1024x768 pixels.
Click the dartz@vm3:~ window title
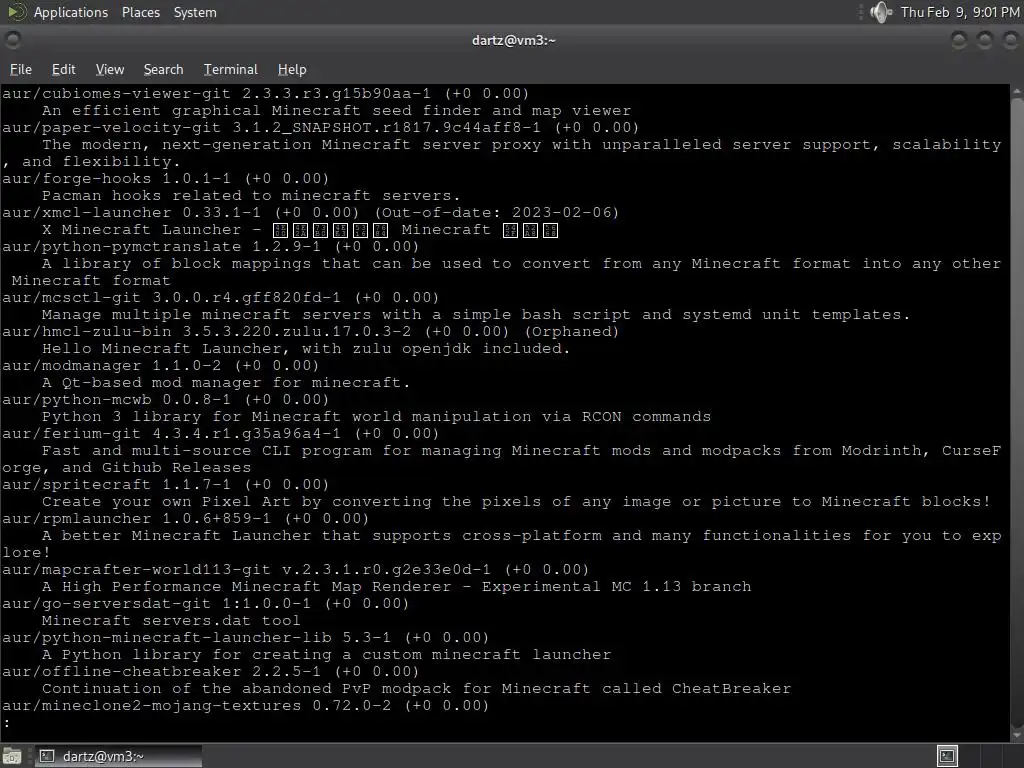tap(513, 40)
